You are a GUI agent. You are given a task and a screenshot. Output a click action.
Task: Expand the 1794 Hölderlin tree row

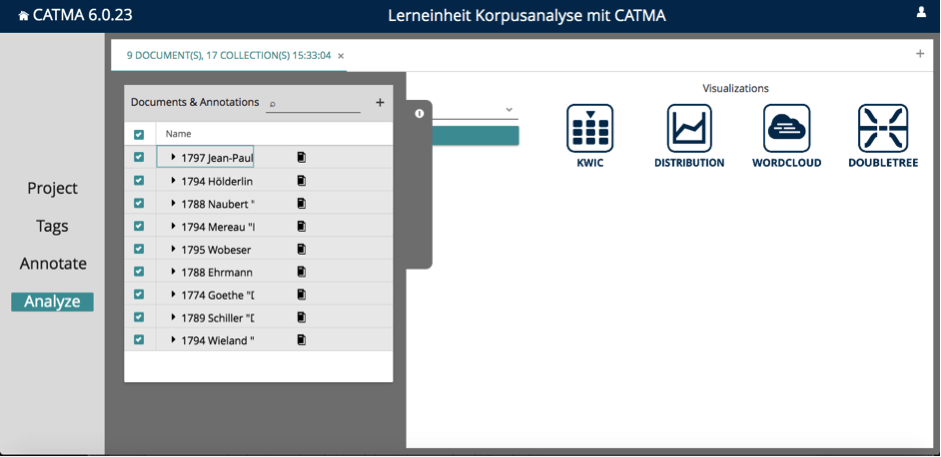point(173,180)
